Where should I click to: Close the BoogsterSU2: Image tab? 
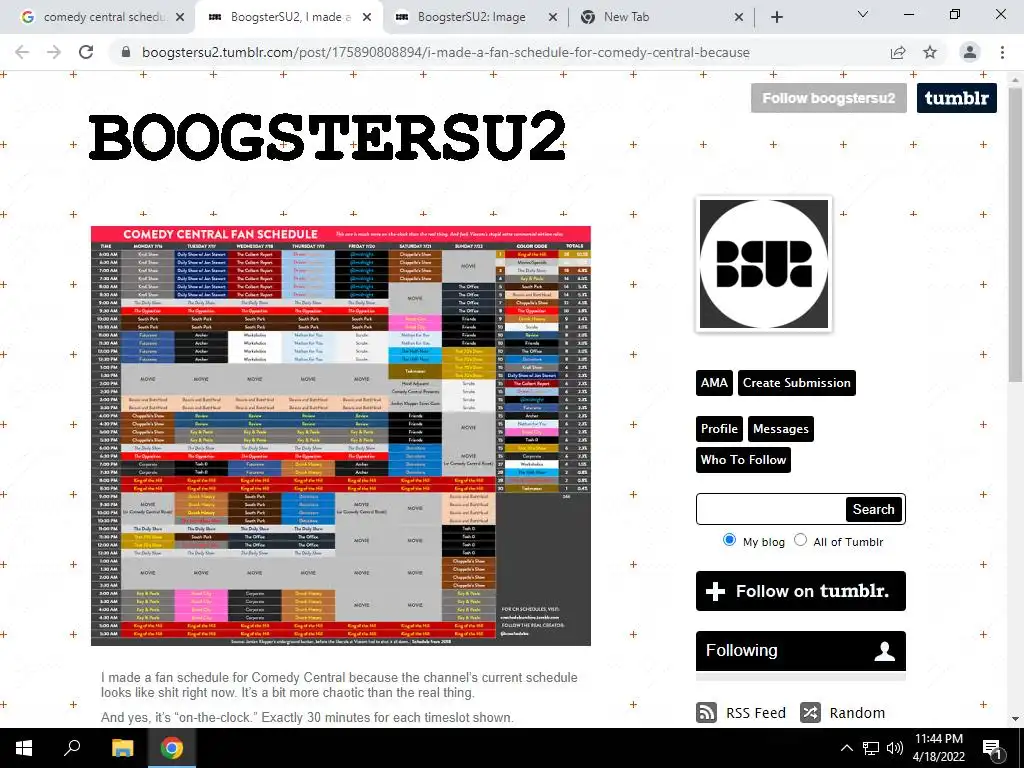(x=552, y=17)
